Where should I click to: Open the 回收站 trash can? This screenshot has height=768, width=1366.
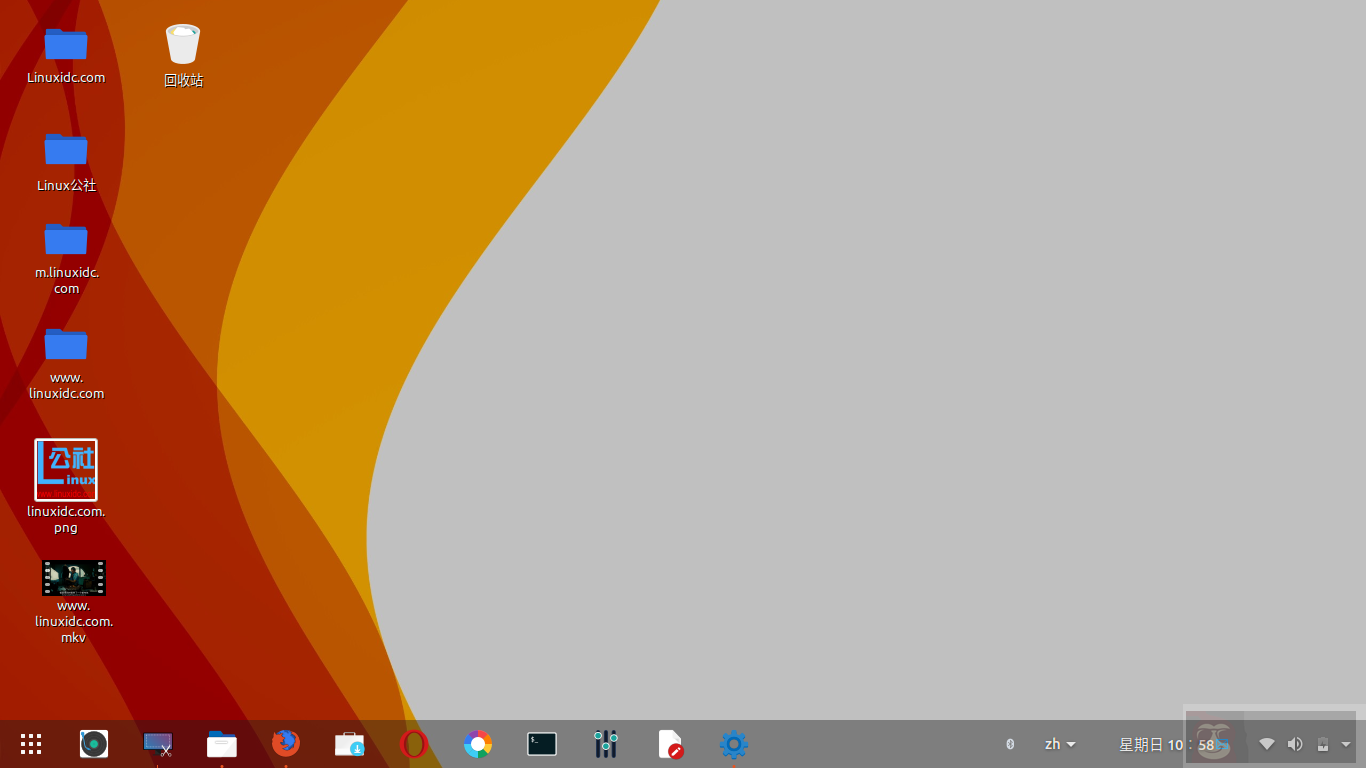click(x=183, y=45)
